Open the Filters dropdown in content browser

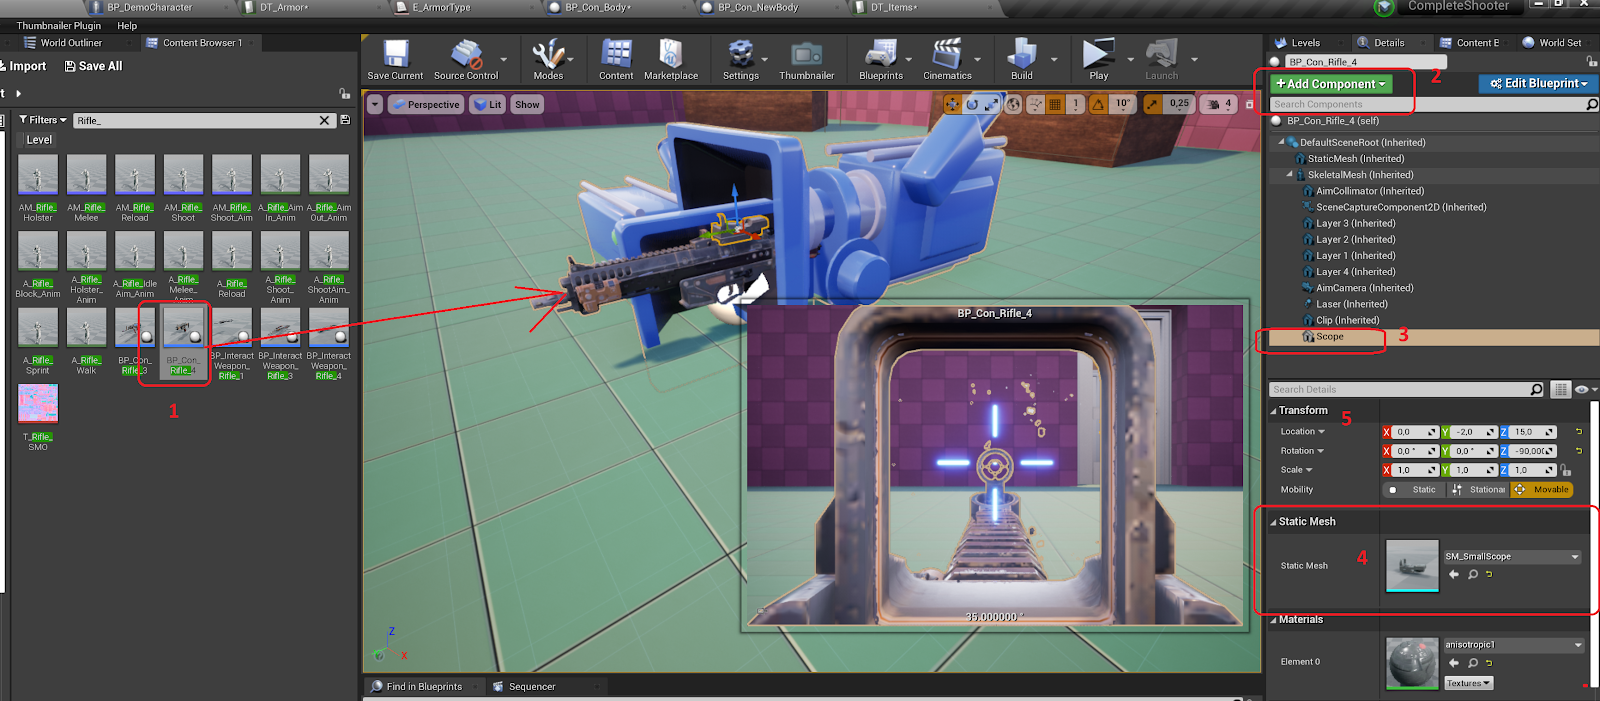43,120
